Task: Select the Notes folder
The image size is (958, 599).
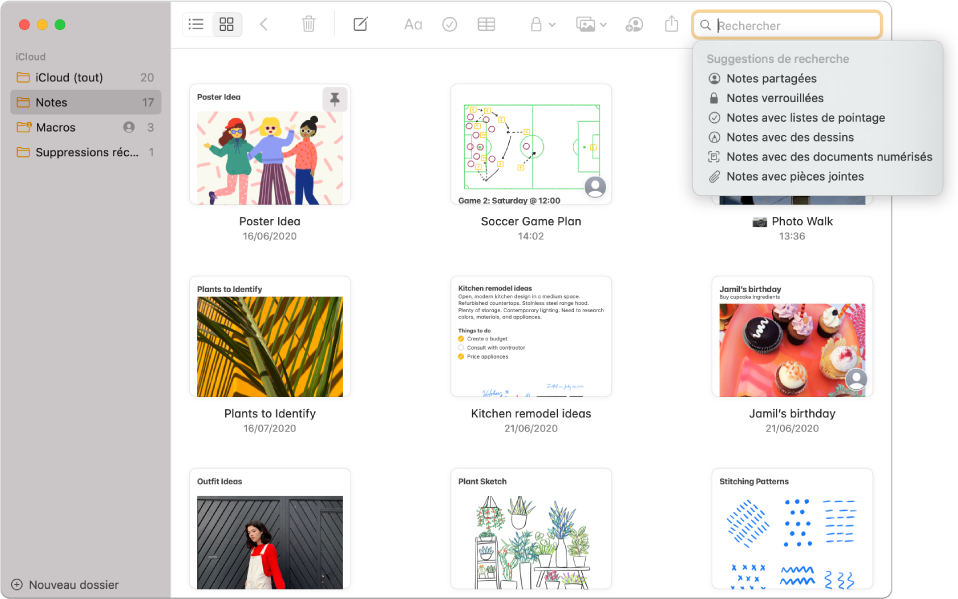Action: click(86, 102)
